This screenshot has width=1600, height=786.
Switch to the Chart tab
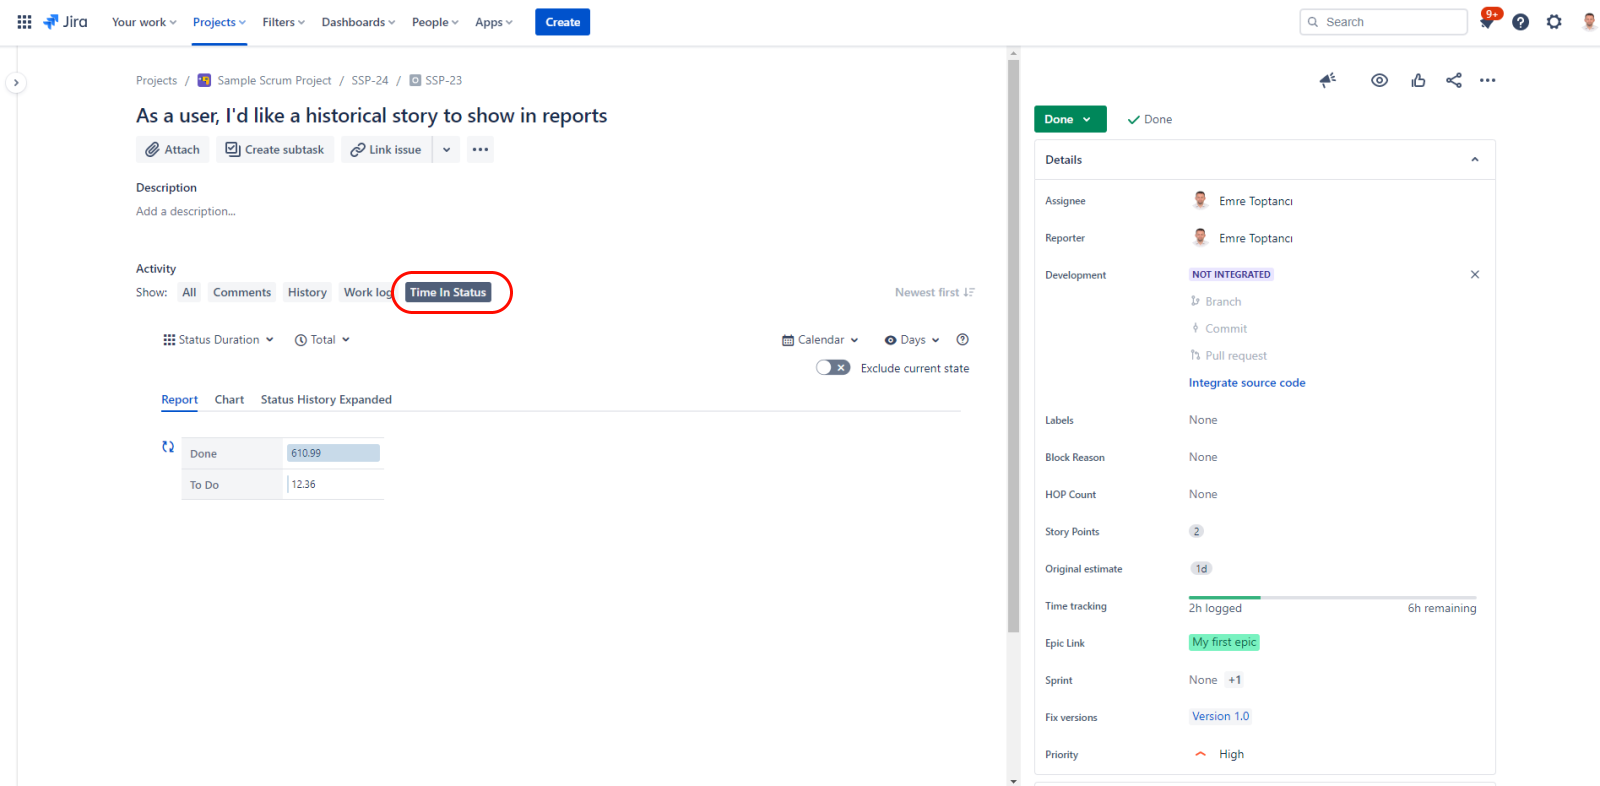(x=229, y=400)
